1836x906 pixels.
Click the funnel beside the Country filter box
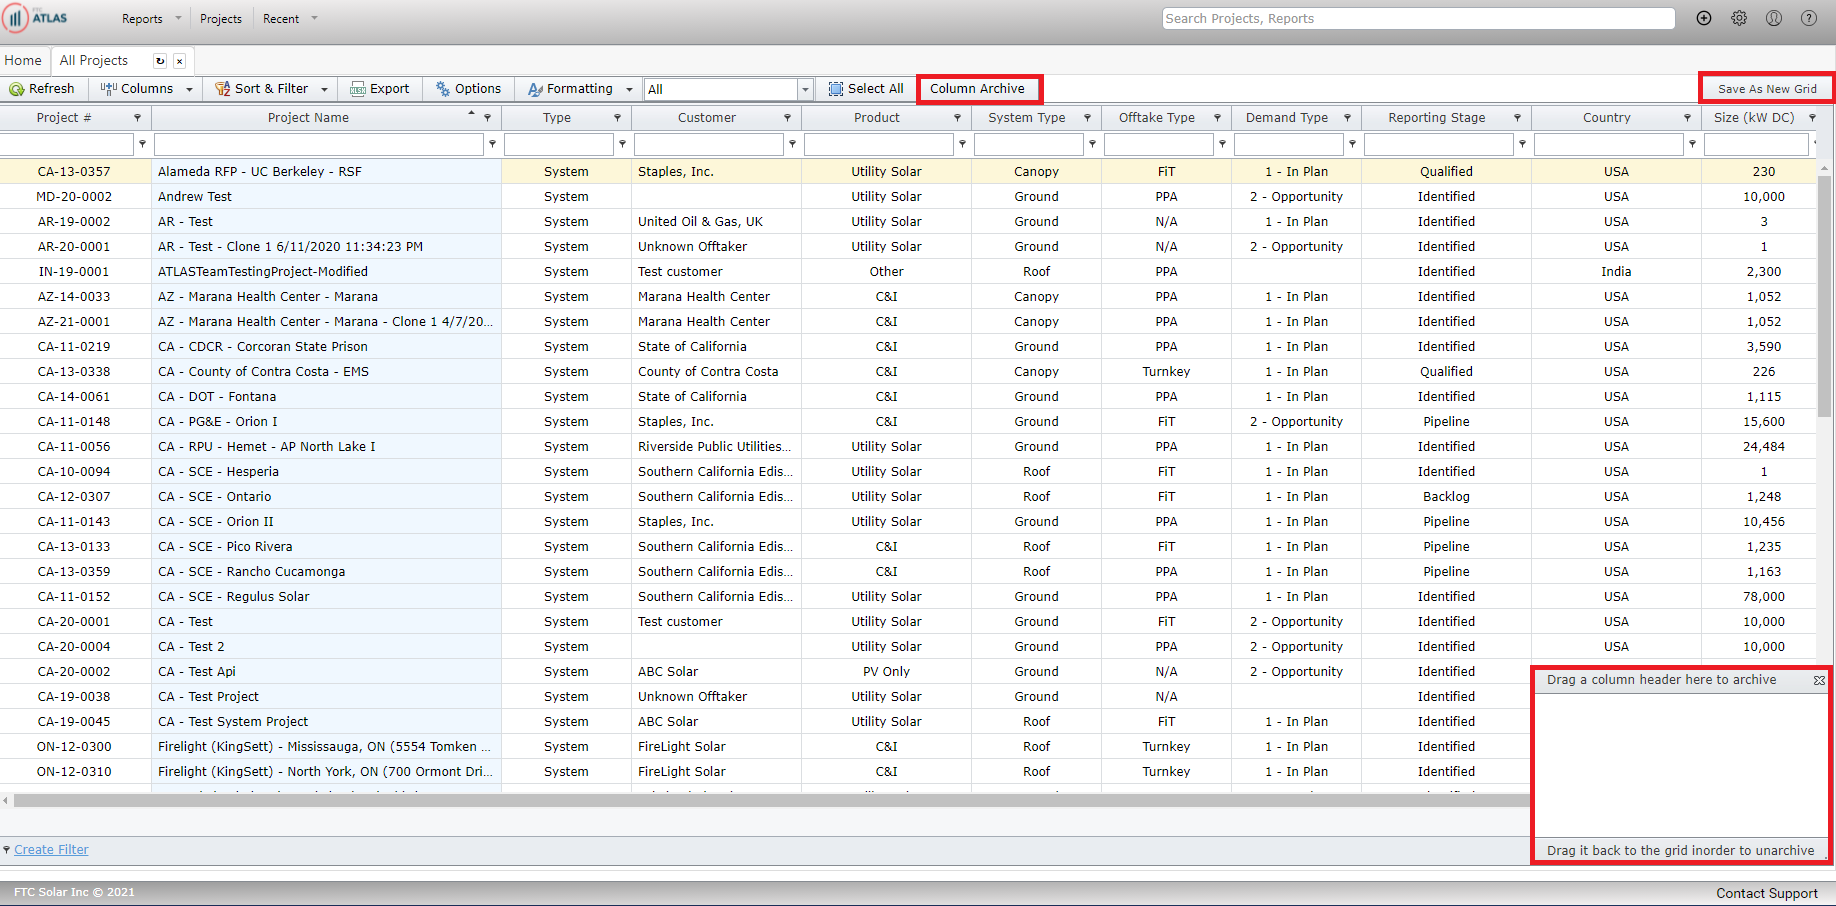tap(1692, 144)
